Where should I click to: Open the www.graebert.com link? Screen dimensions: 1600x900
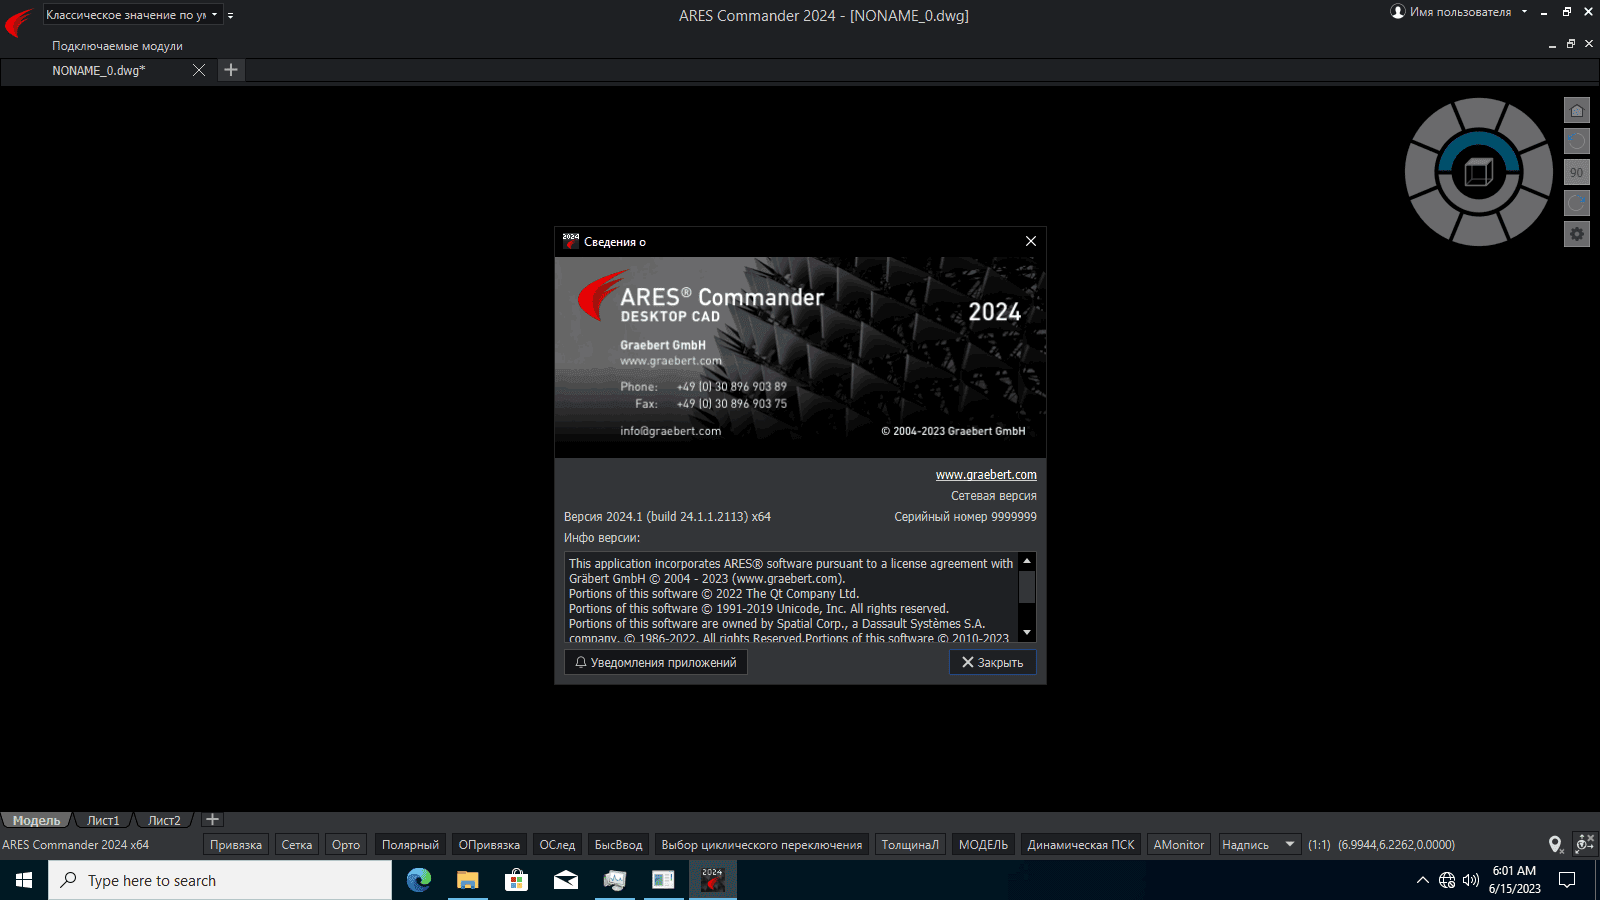pyautogui.click(x=986, y=475)
